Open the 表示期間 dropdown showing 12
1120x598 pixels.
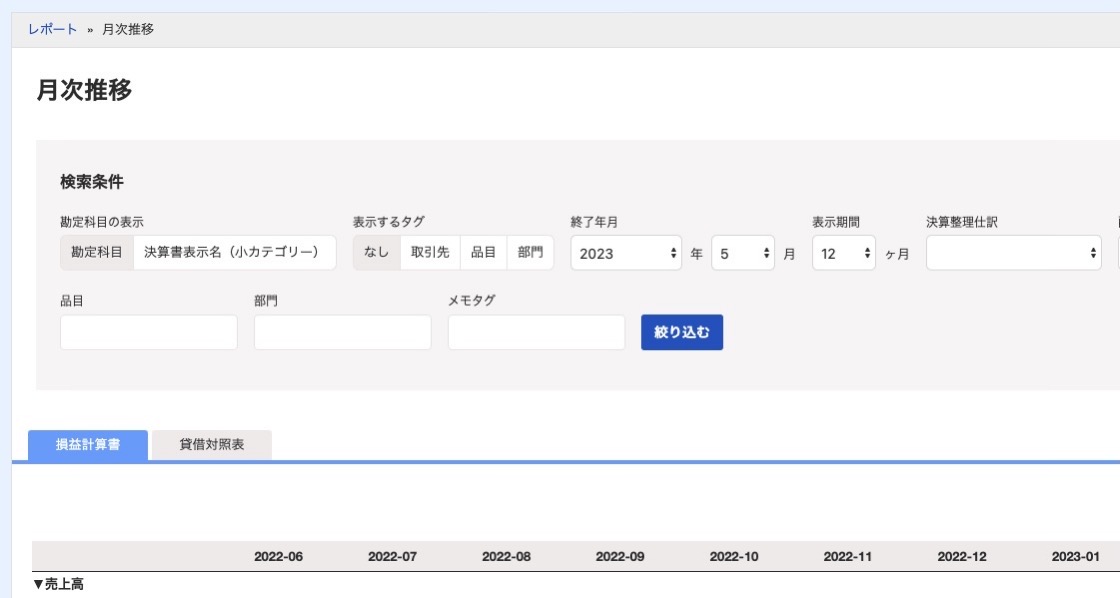point(844,253)
